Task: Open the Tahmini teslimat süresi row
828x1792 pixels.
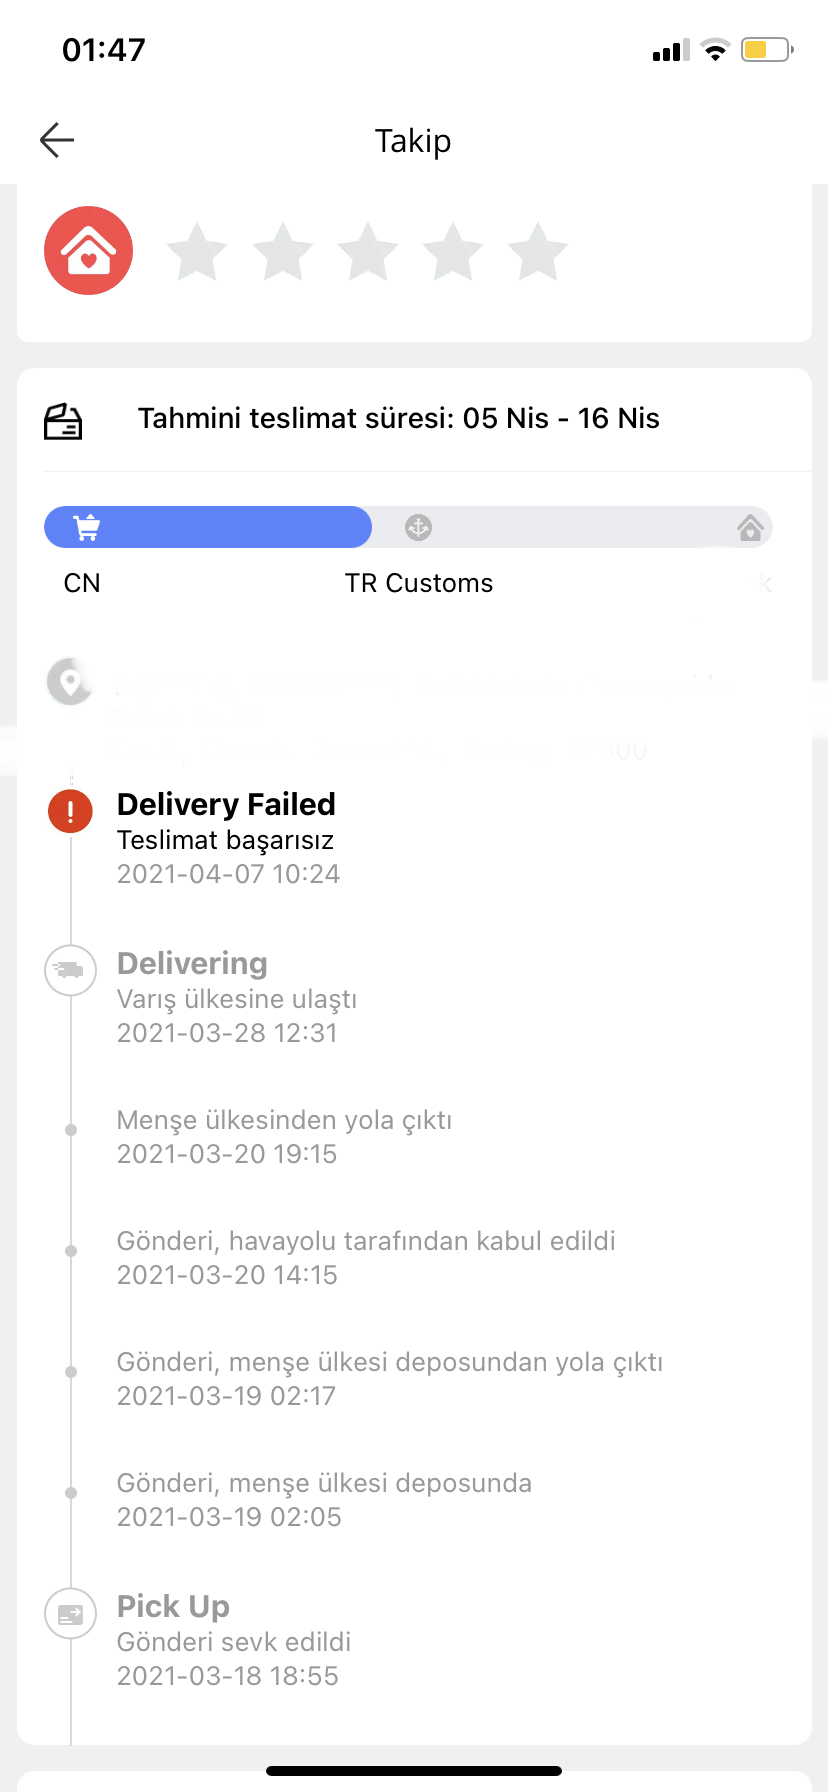Action: pyautogui.click(x=414, y=420)
